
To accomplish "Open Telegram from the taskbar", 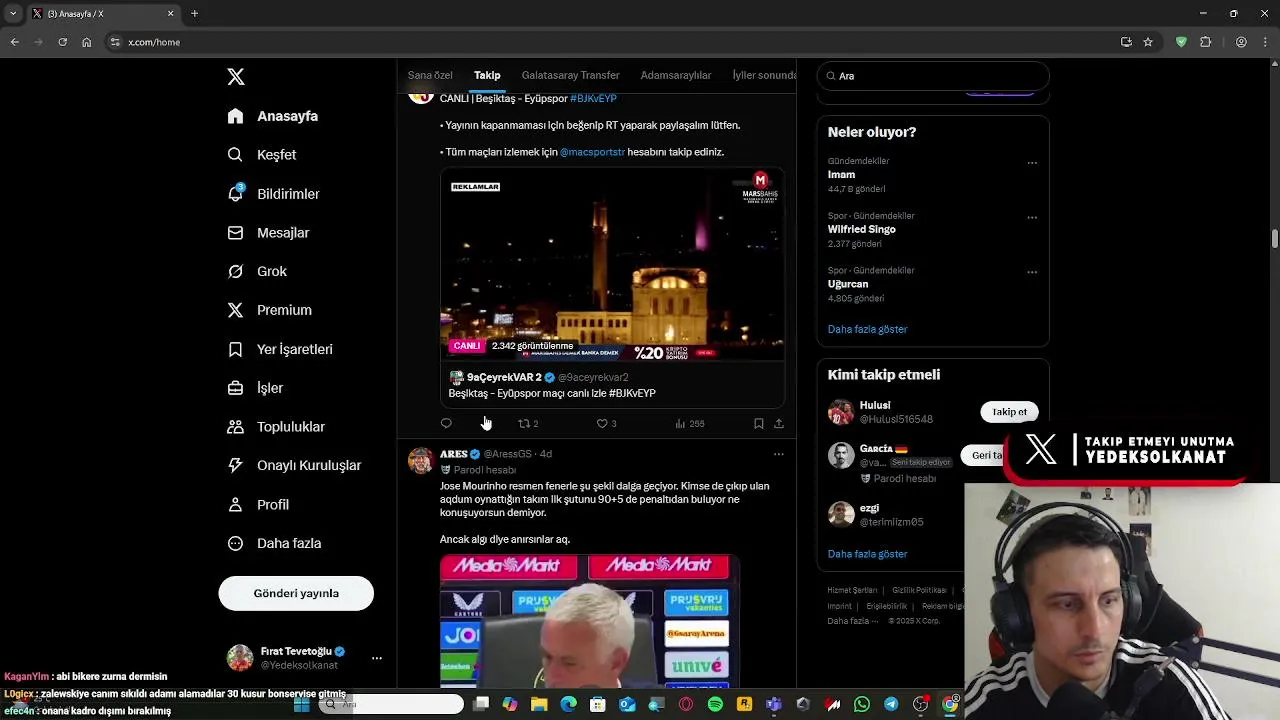I will pos(891,705).
